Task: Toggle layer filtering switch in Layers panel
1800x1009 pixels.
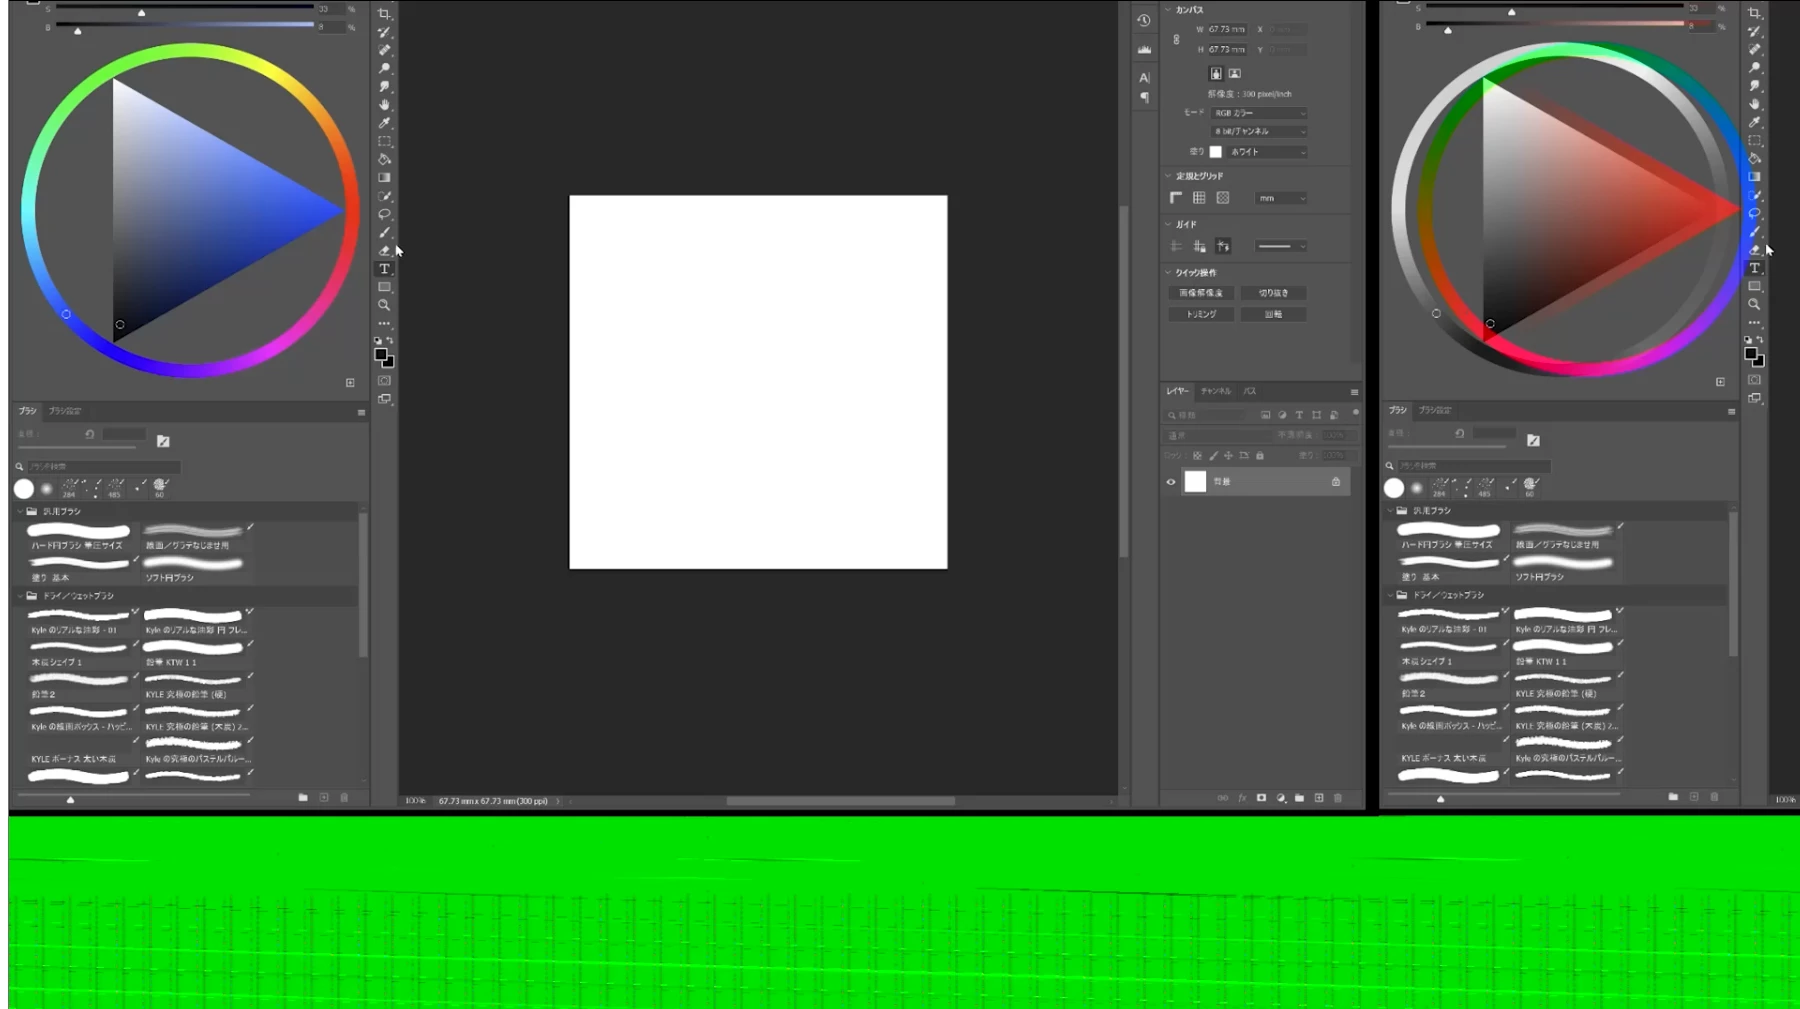Action: pyautogui.click(x=1356, y=413)
